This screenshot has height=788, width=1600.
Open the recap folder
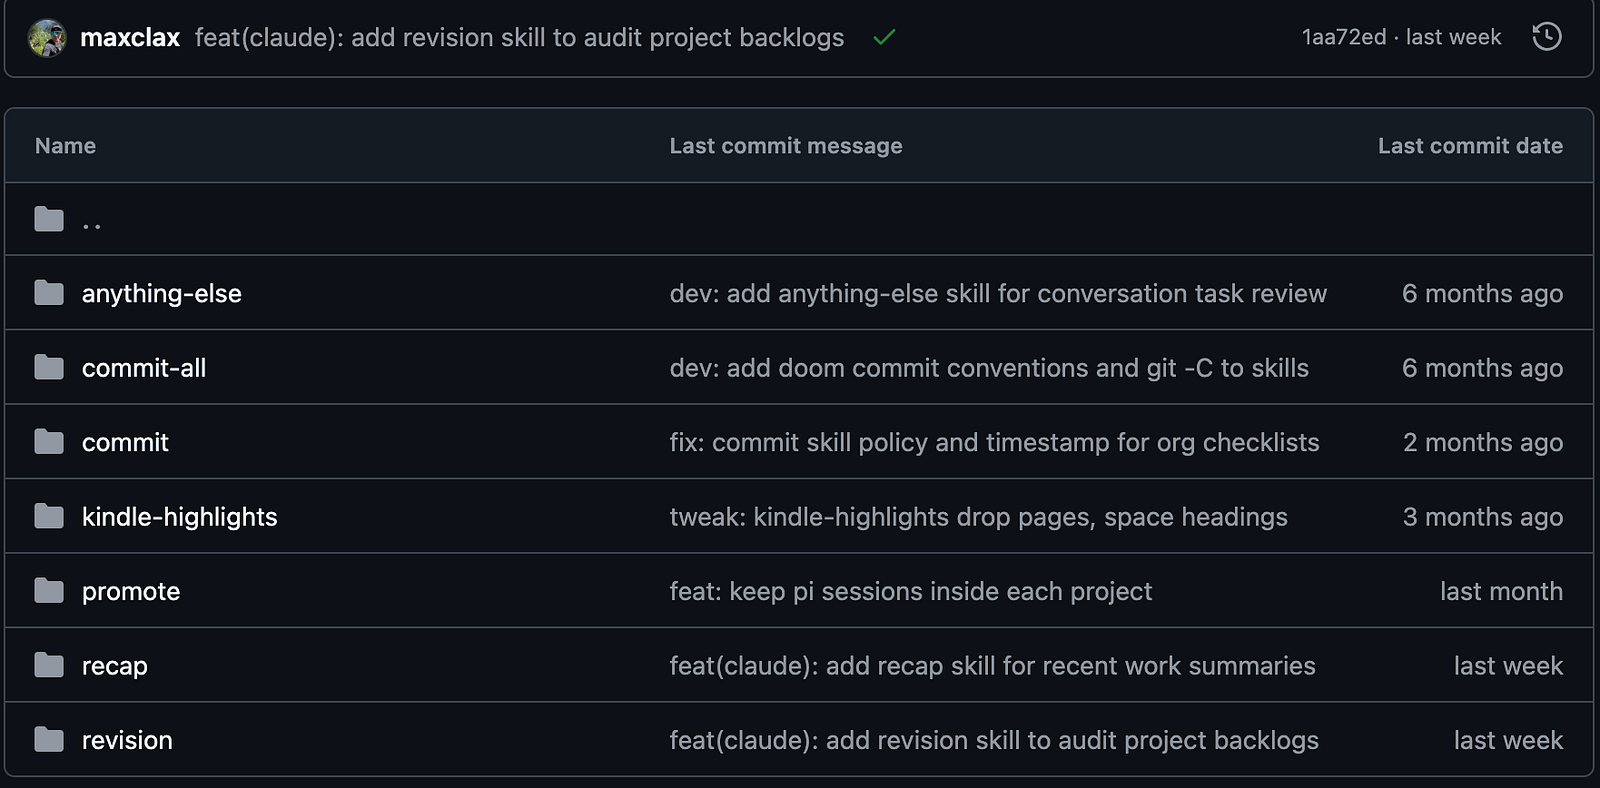tap(115, 666)
